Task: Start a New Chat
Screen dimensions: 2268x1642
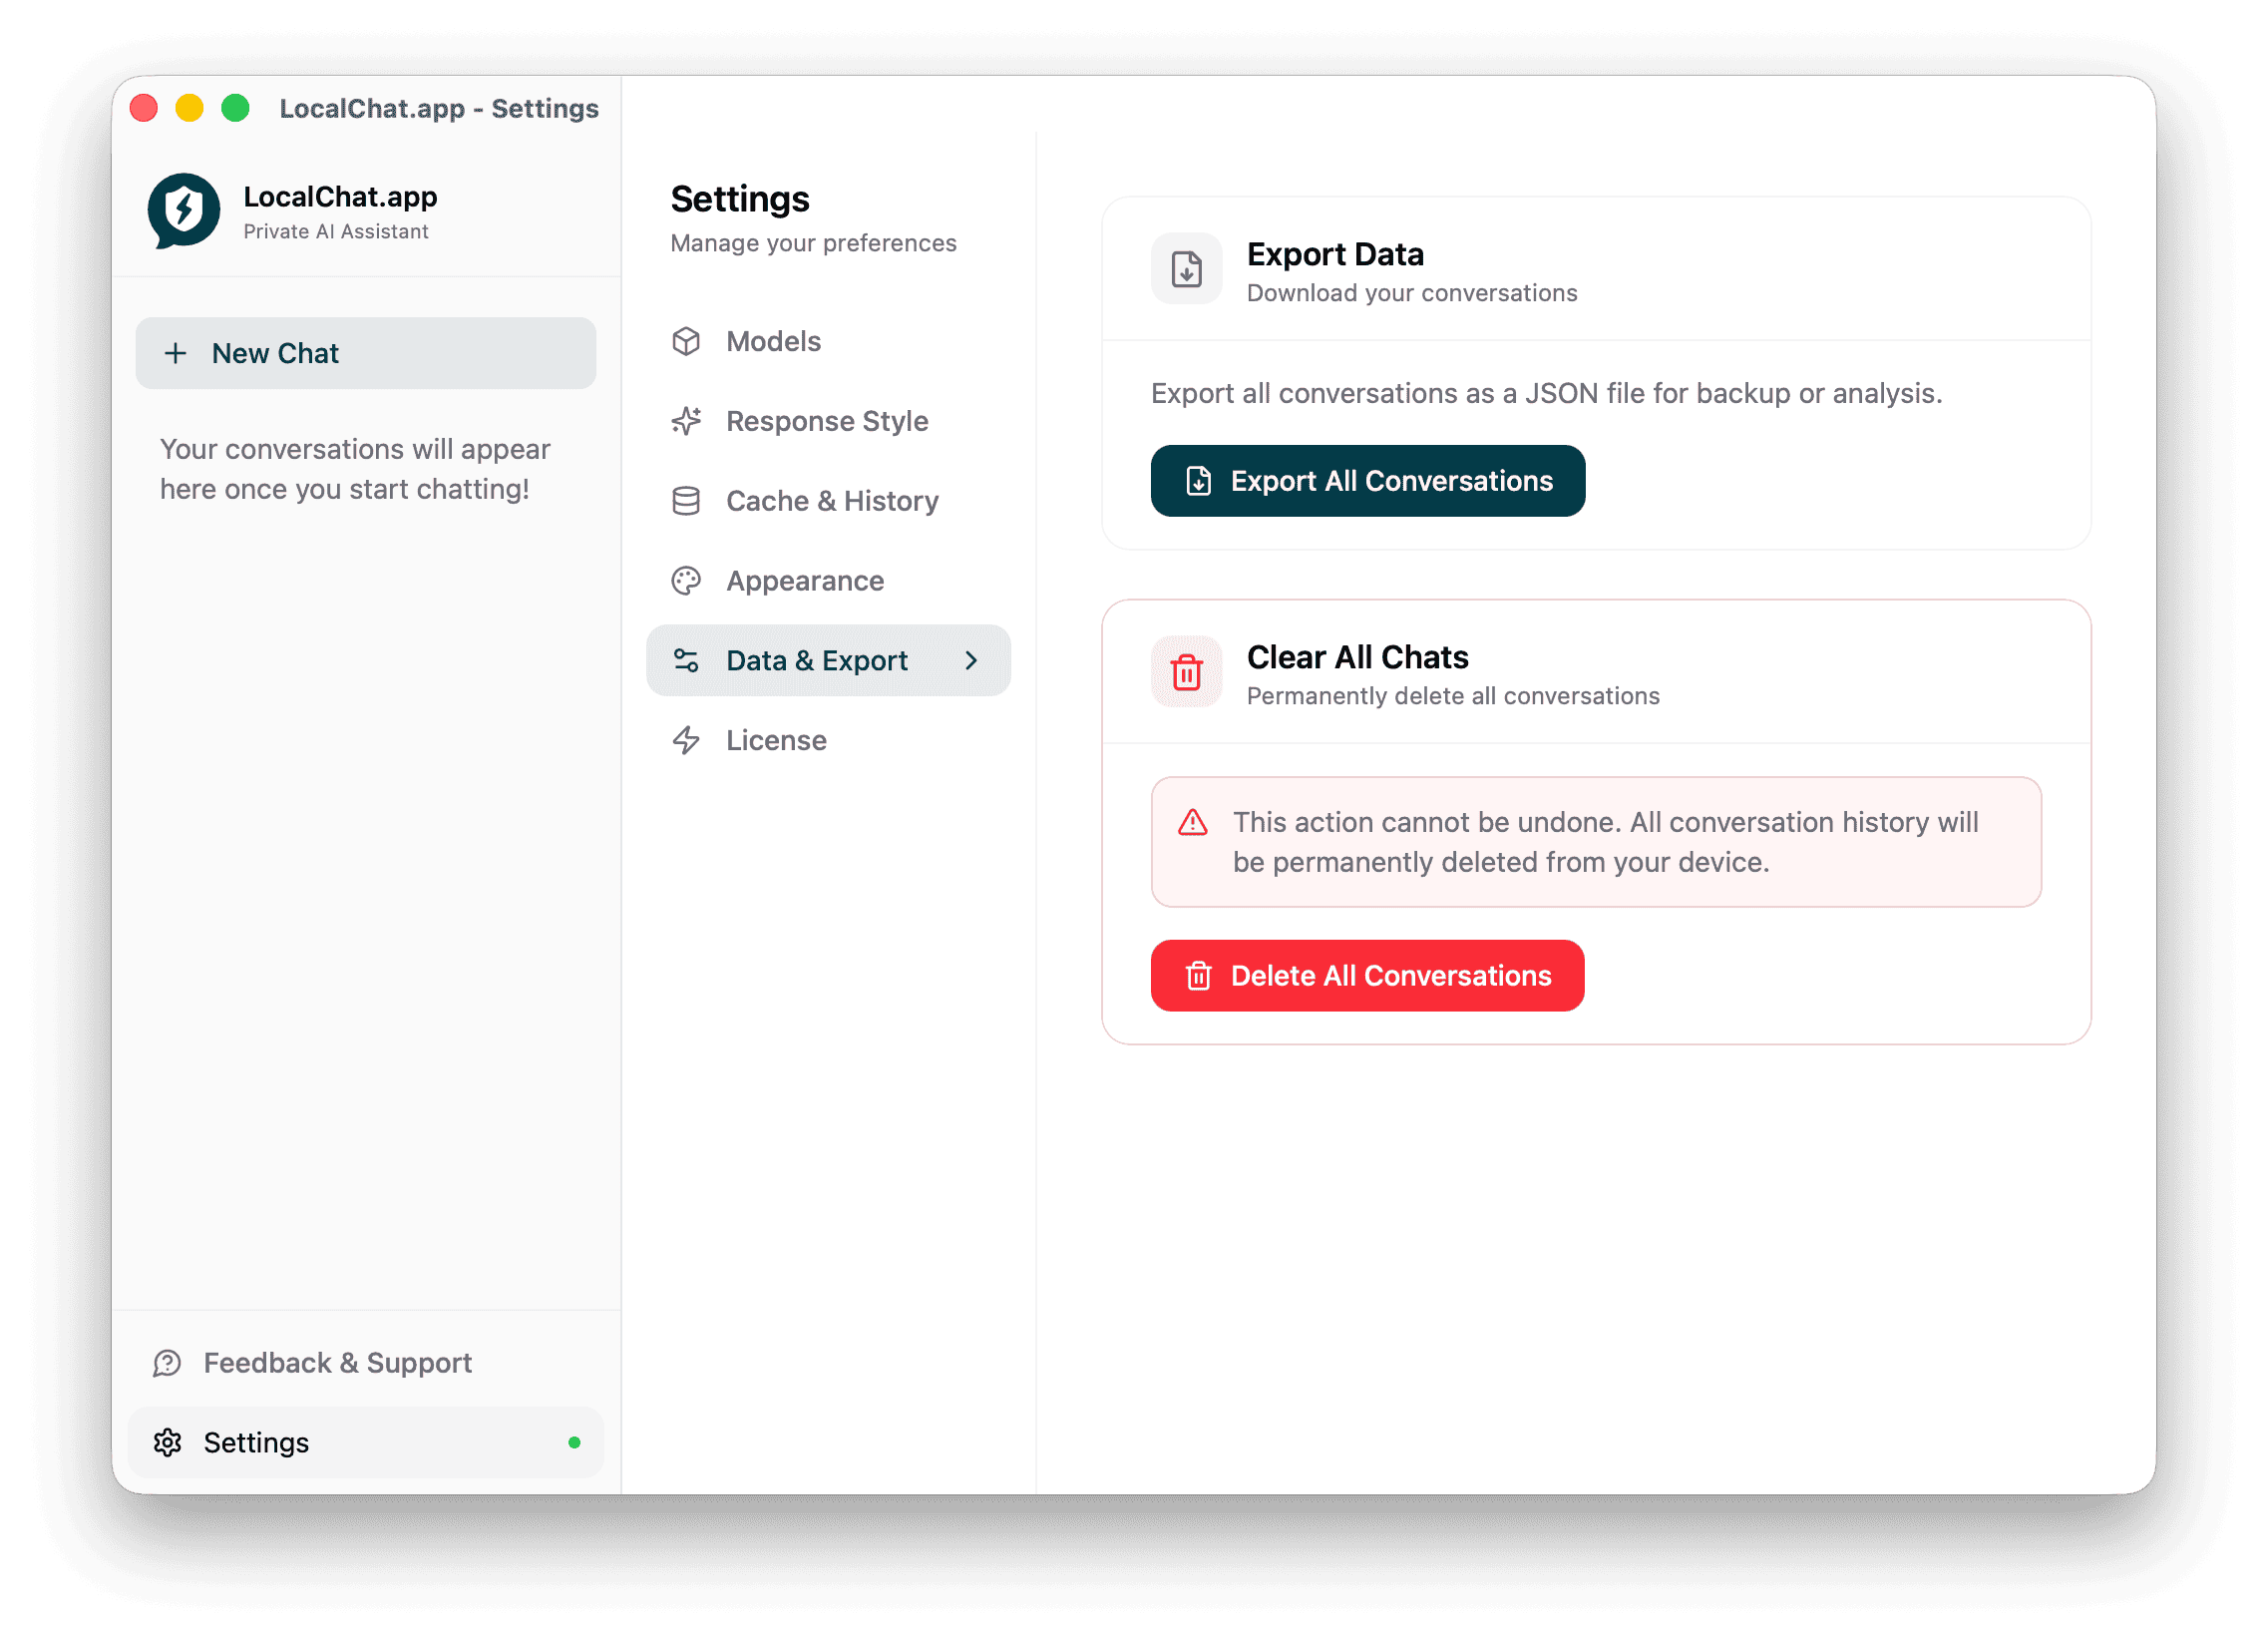Action: pos(366,353)
